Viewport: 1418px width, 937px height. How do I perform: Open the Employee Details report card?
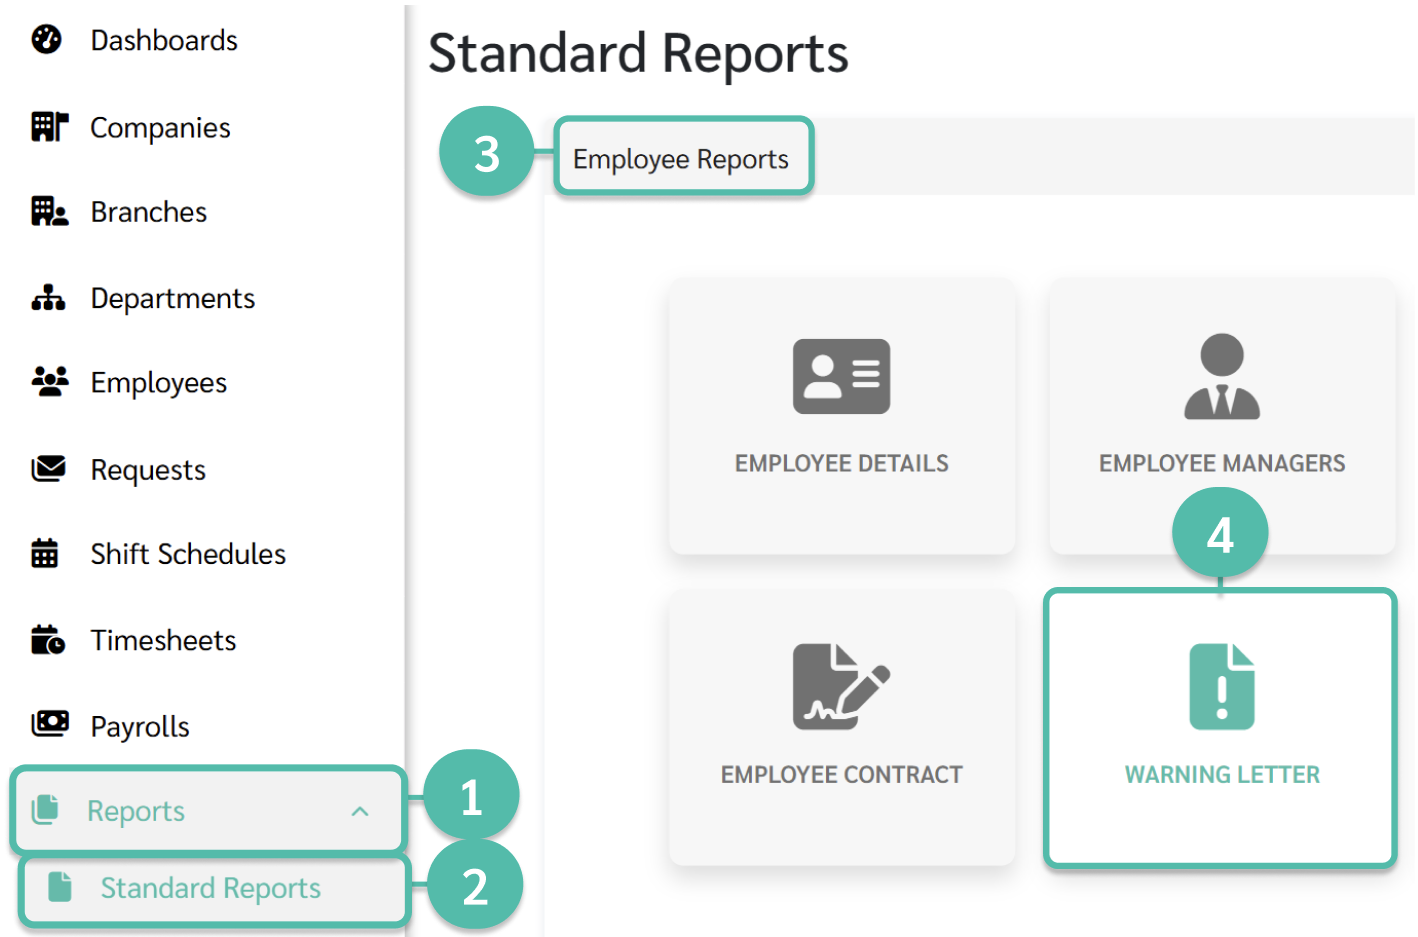pos(842,416)
